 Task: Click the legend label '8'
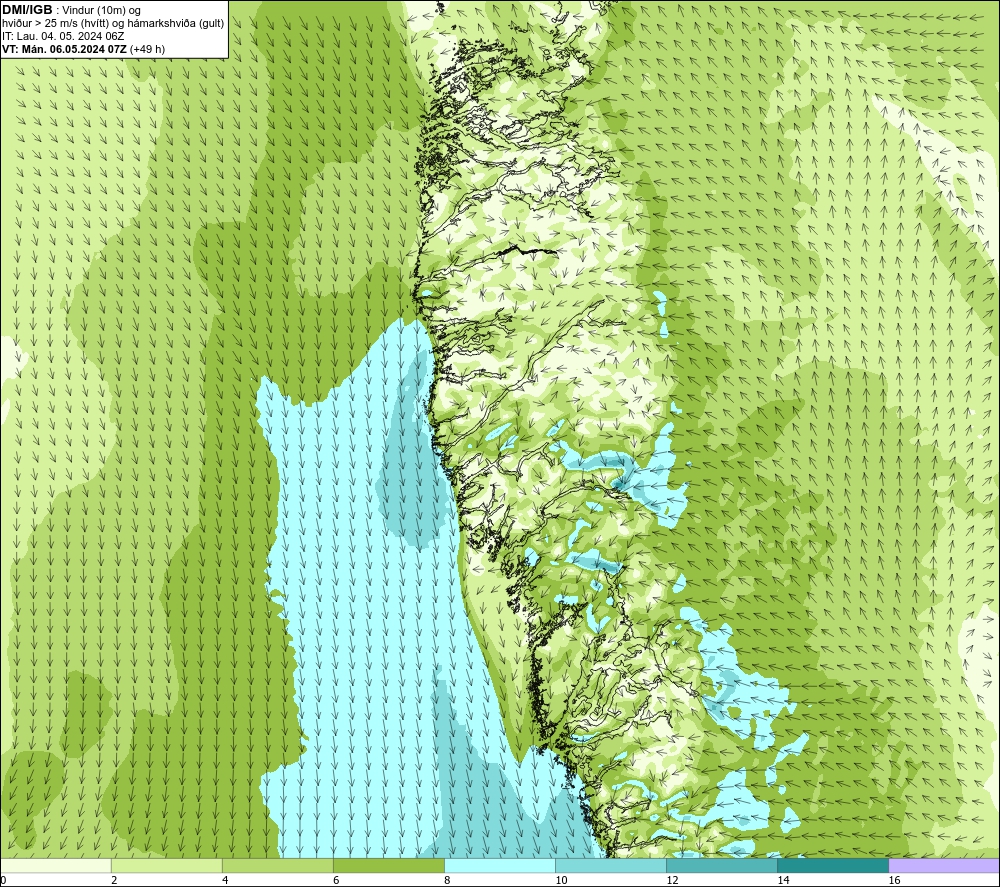point(447,880)
